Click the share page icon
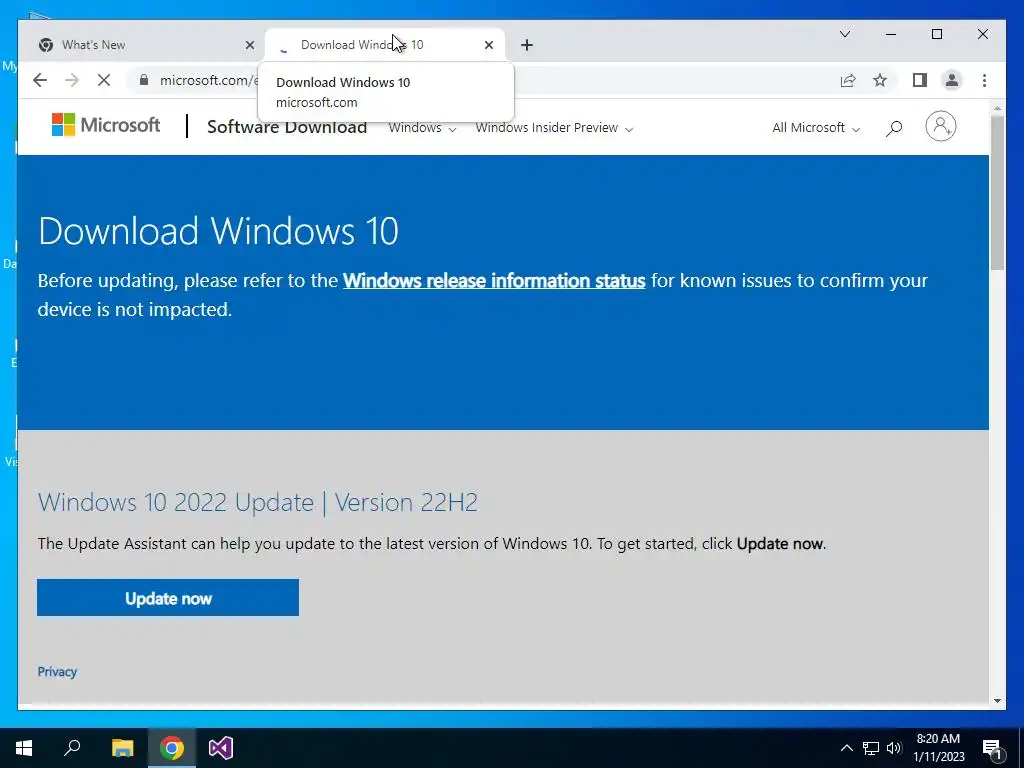The image size is (1024, 768). tap(848, 80)
